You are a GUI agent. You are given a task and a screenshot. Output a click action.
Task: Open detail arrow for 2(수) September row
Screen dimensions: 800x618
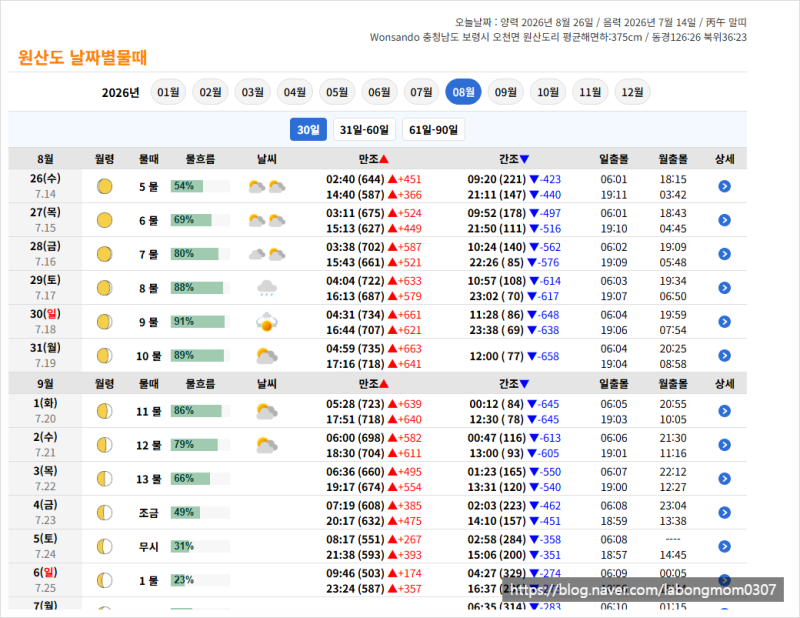point(724,444)
